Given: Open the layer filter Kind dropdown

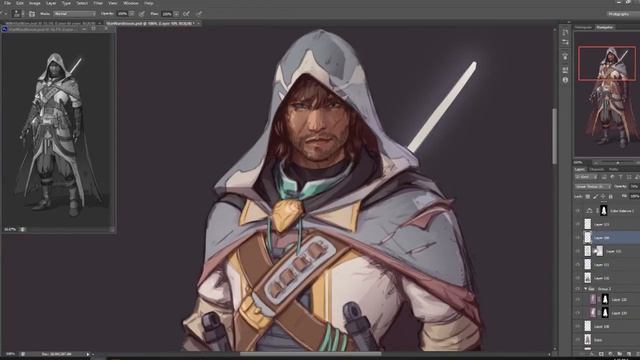Looking at the screenshot, I should click(x=586, y=177).
